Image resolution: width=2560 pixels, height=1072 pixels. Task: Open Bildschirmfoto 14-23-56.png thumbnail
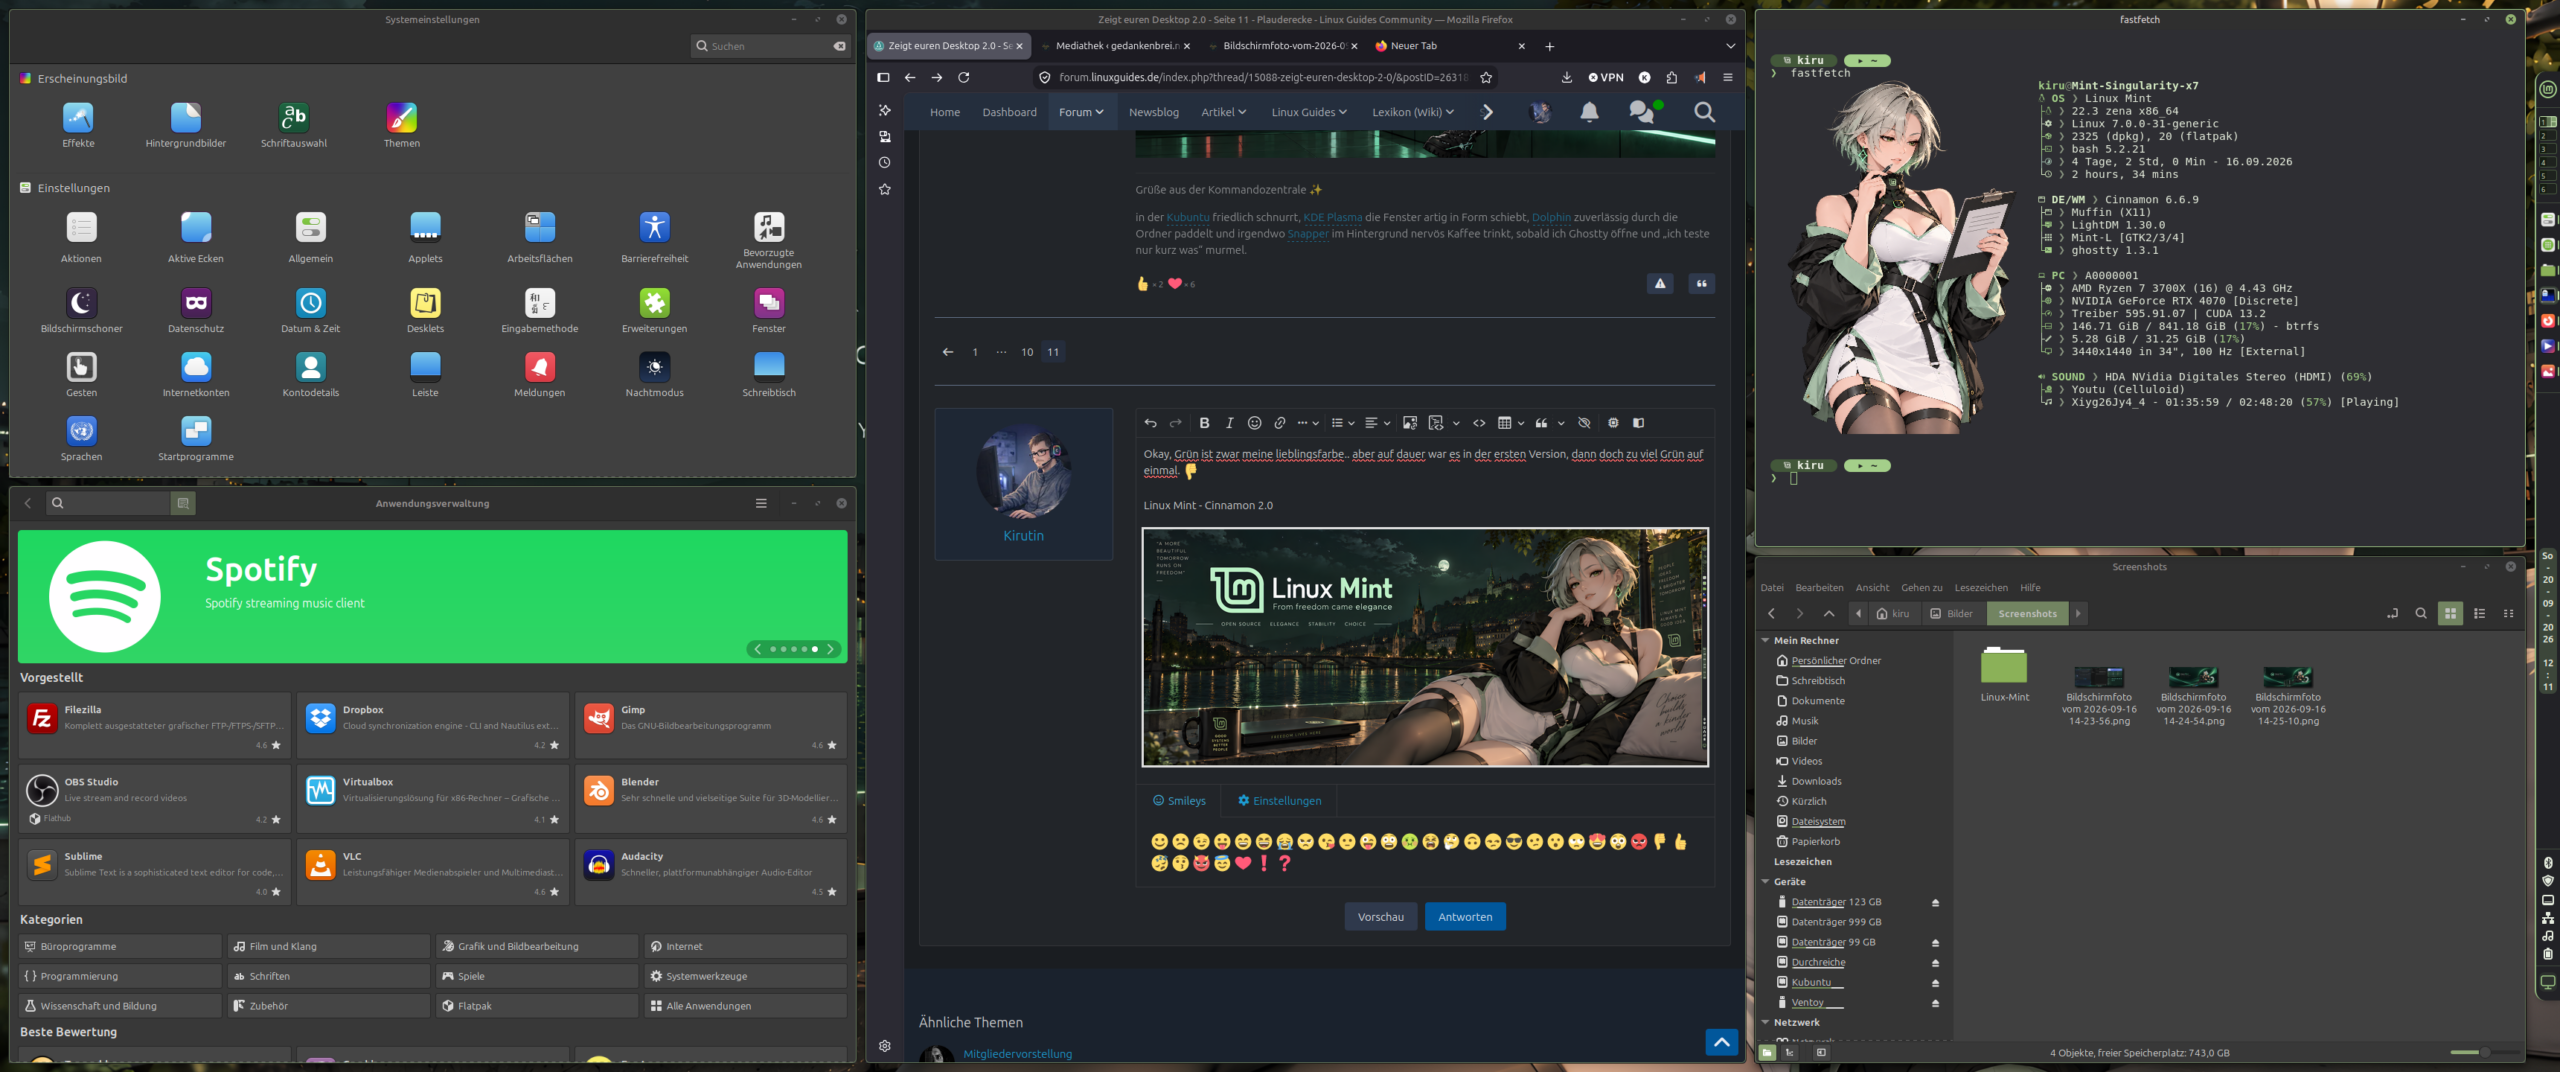tap(2098, 676)
